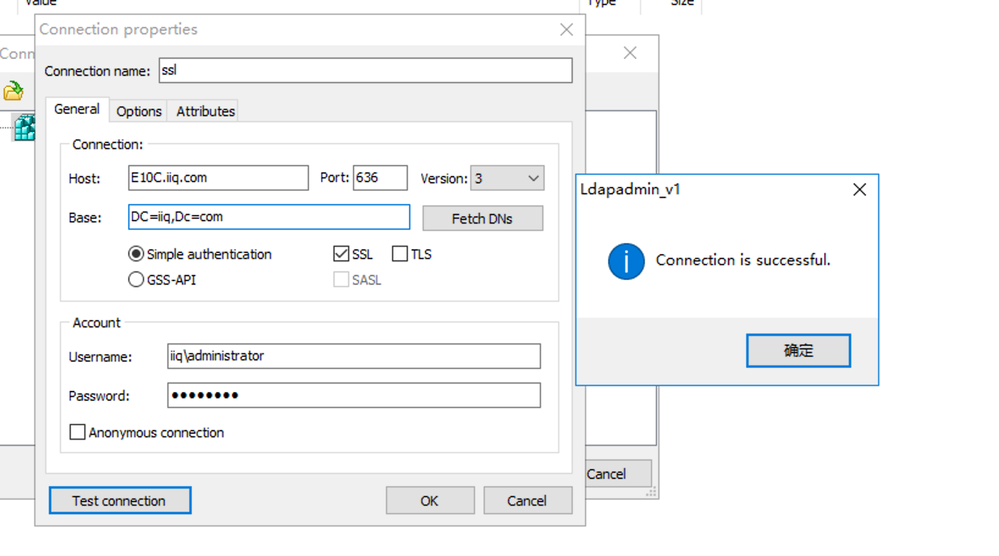The height and width of the screenshot is (556, 999).
Task: Click into the Host field
Action: point(218,178)
